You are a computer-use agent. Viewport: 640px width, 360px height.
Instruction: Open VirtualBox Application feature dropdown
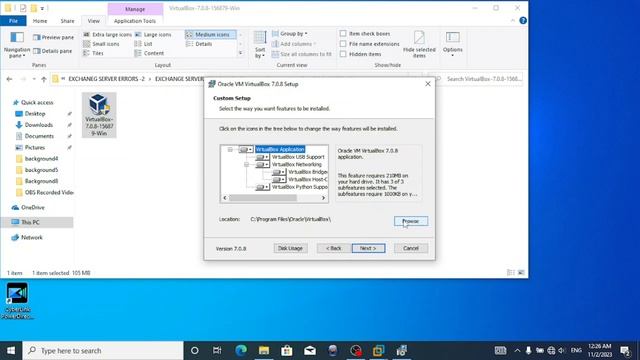coord(246,150)
